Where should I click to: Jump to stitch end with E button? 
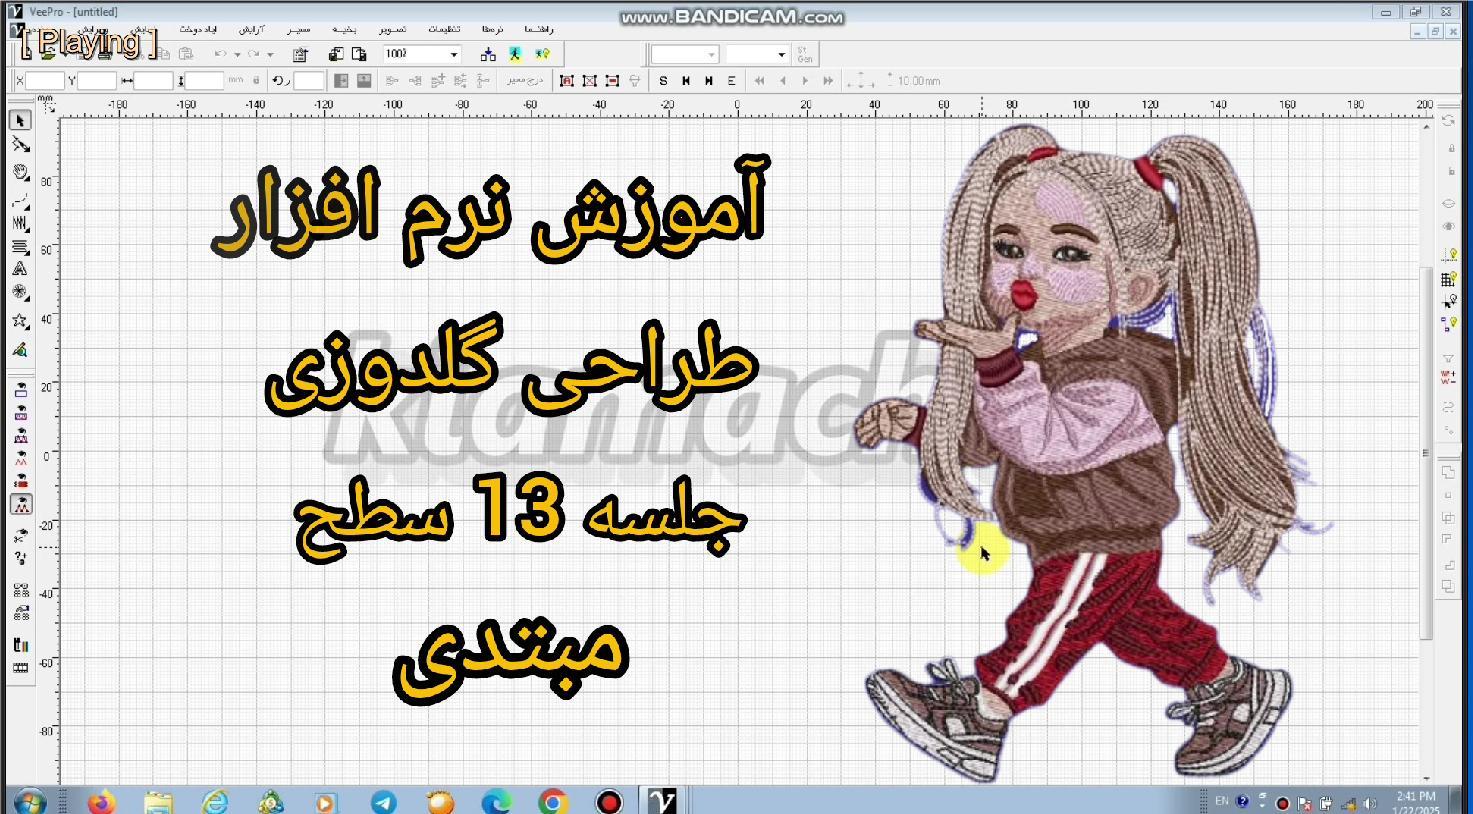pos(732,81)
